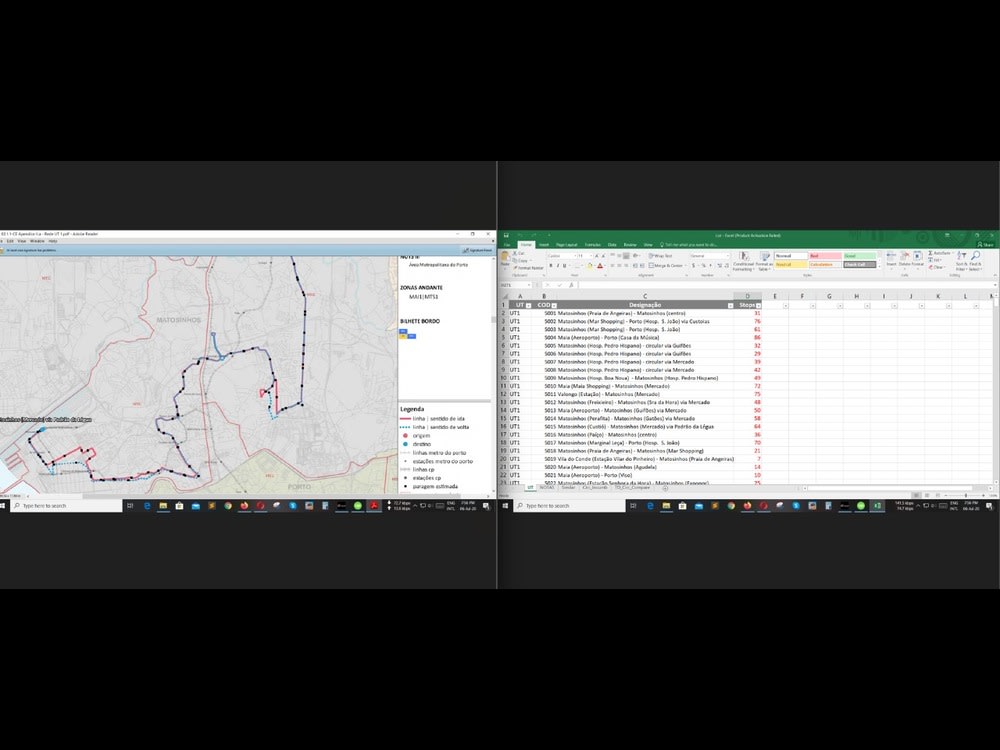This screenshot has width=1000, height=750.
Task: Click Excel icon on the right monitor's taskbar
Action: coord(877,506)
